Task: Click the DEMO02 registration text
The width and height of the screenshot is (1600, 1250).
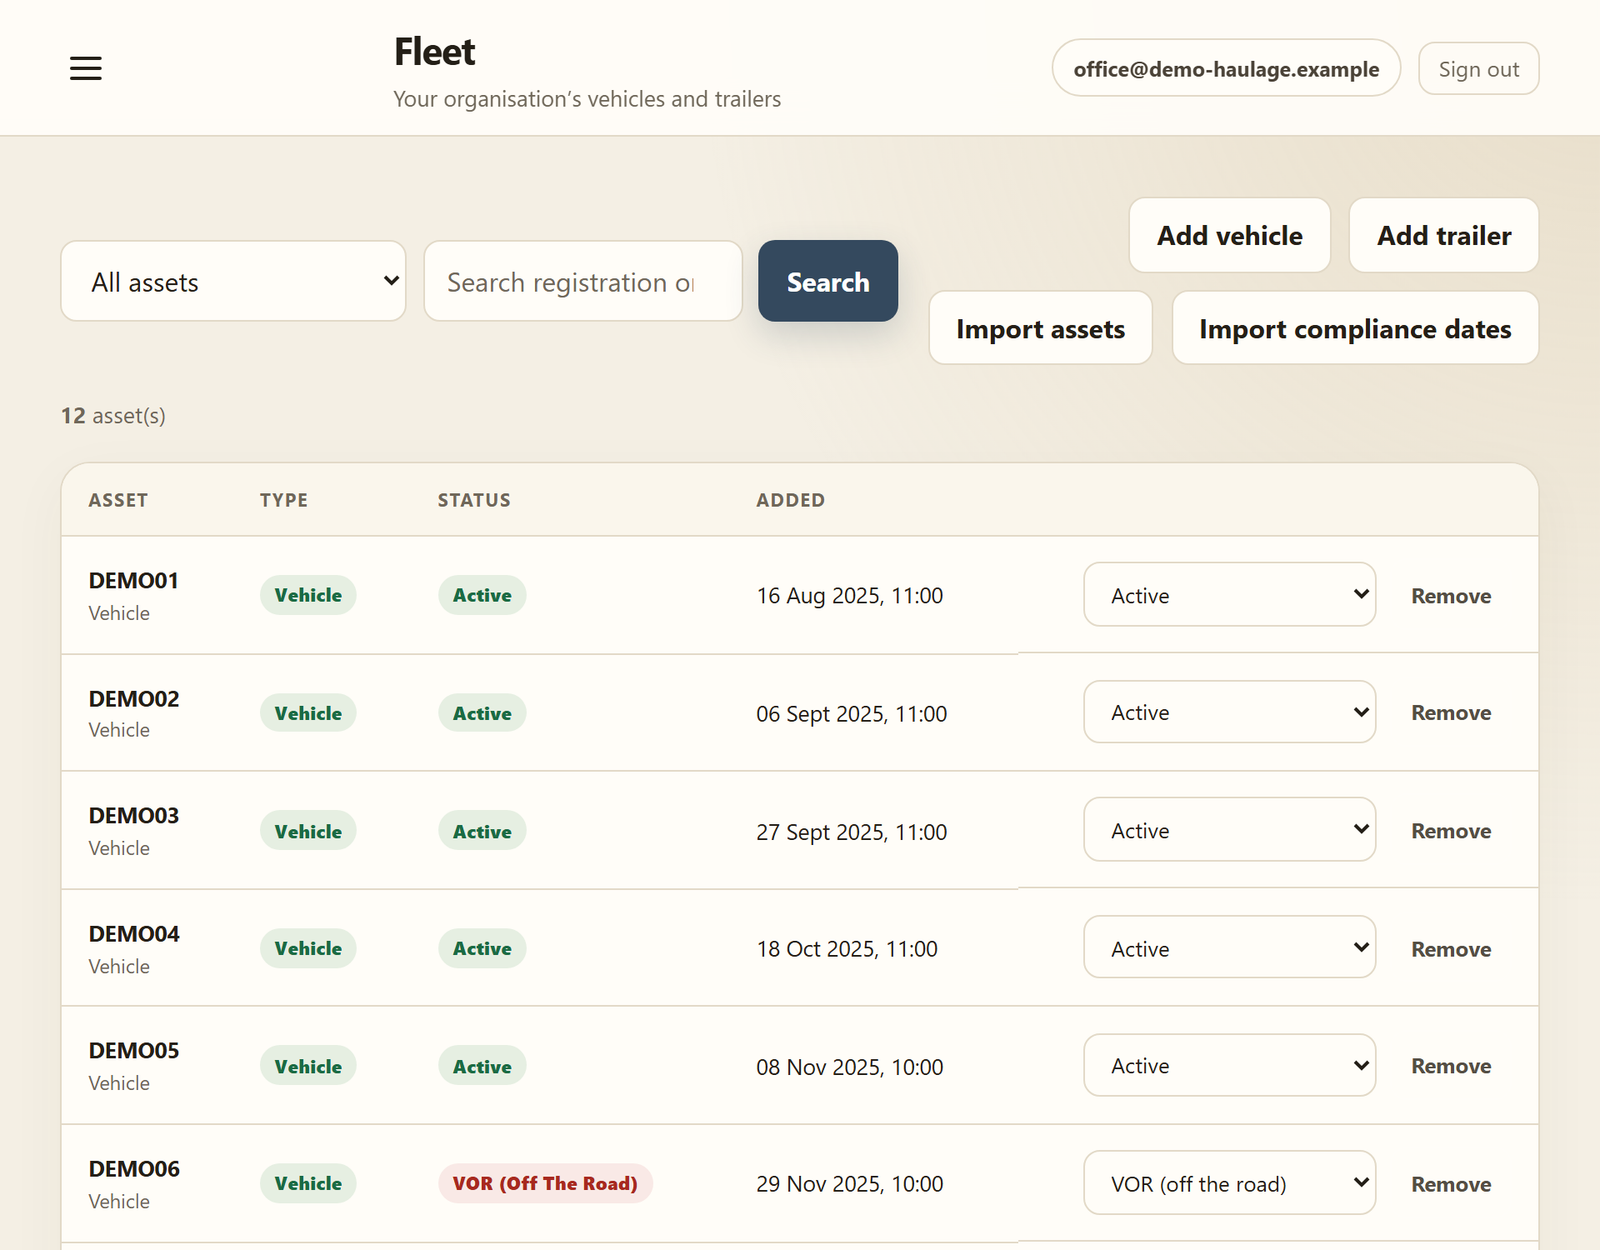Action: (134, 699)
